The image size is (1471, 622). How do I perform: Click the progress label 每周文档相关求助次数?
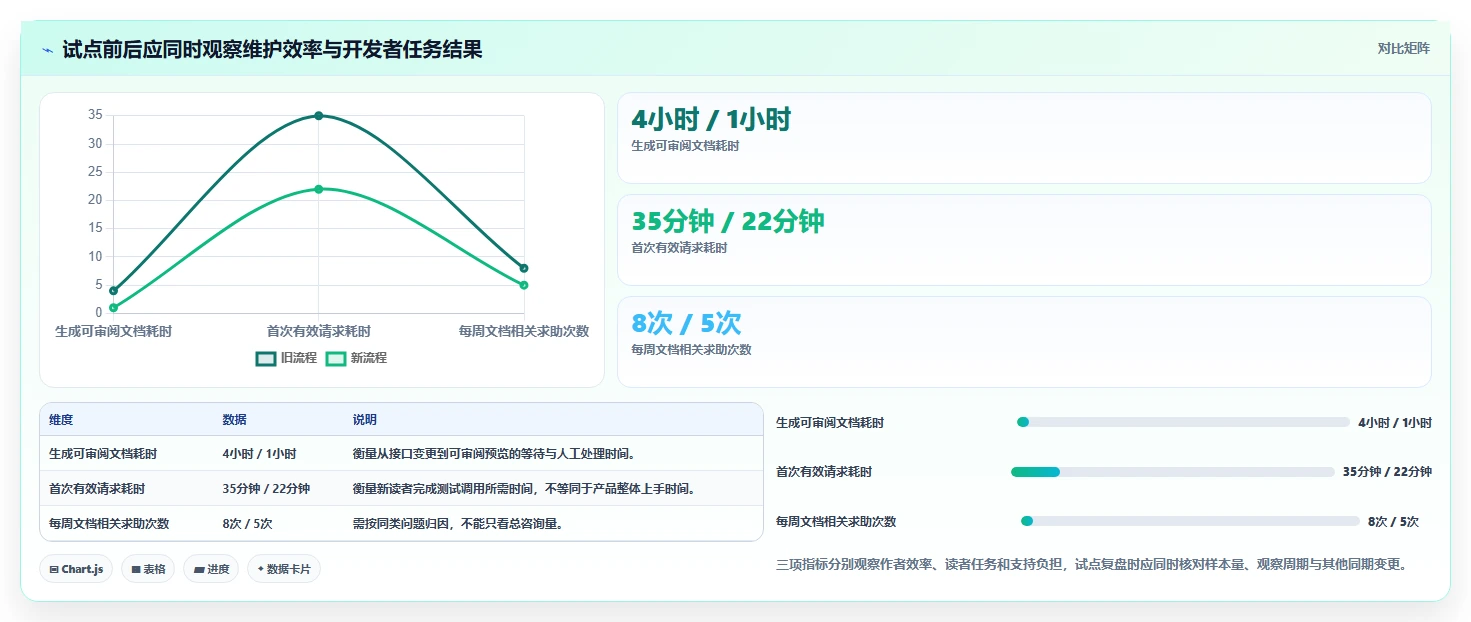[836, 522]
